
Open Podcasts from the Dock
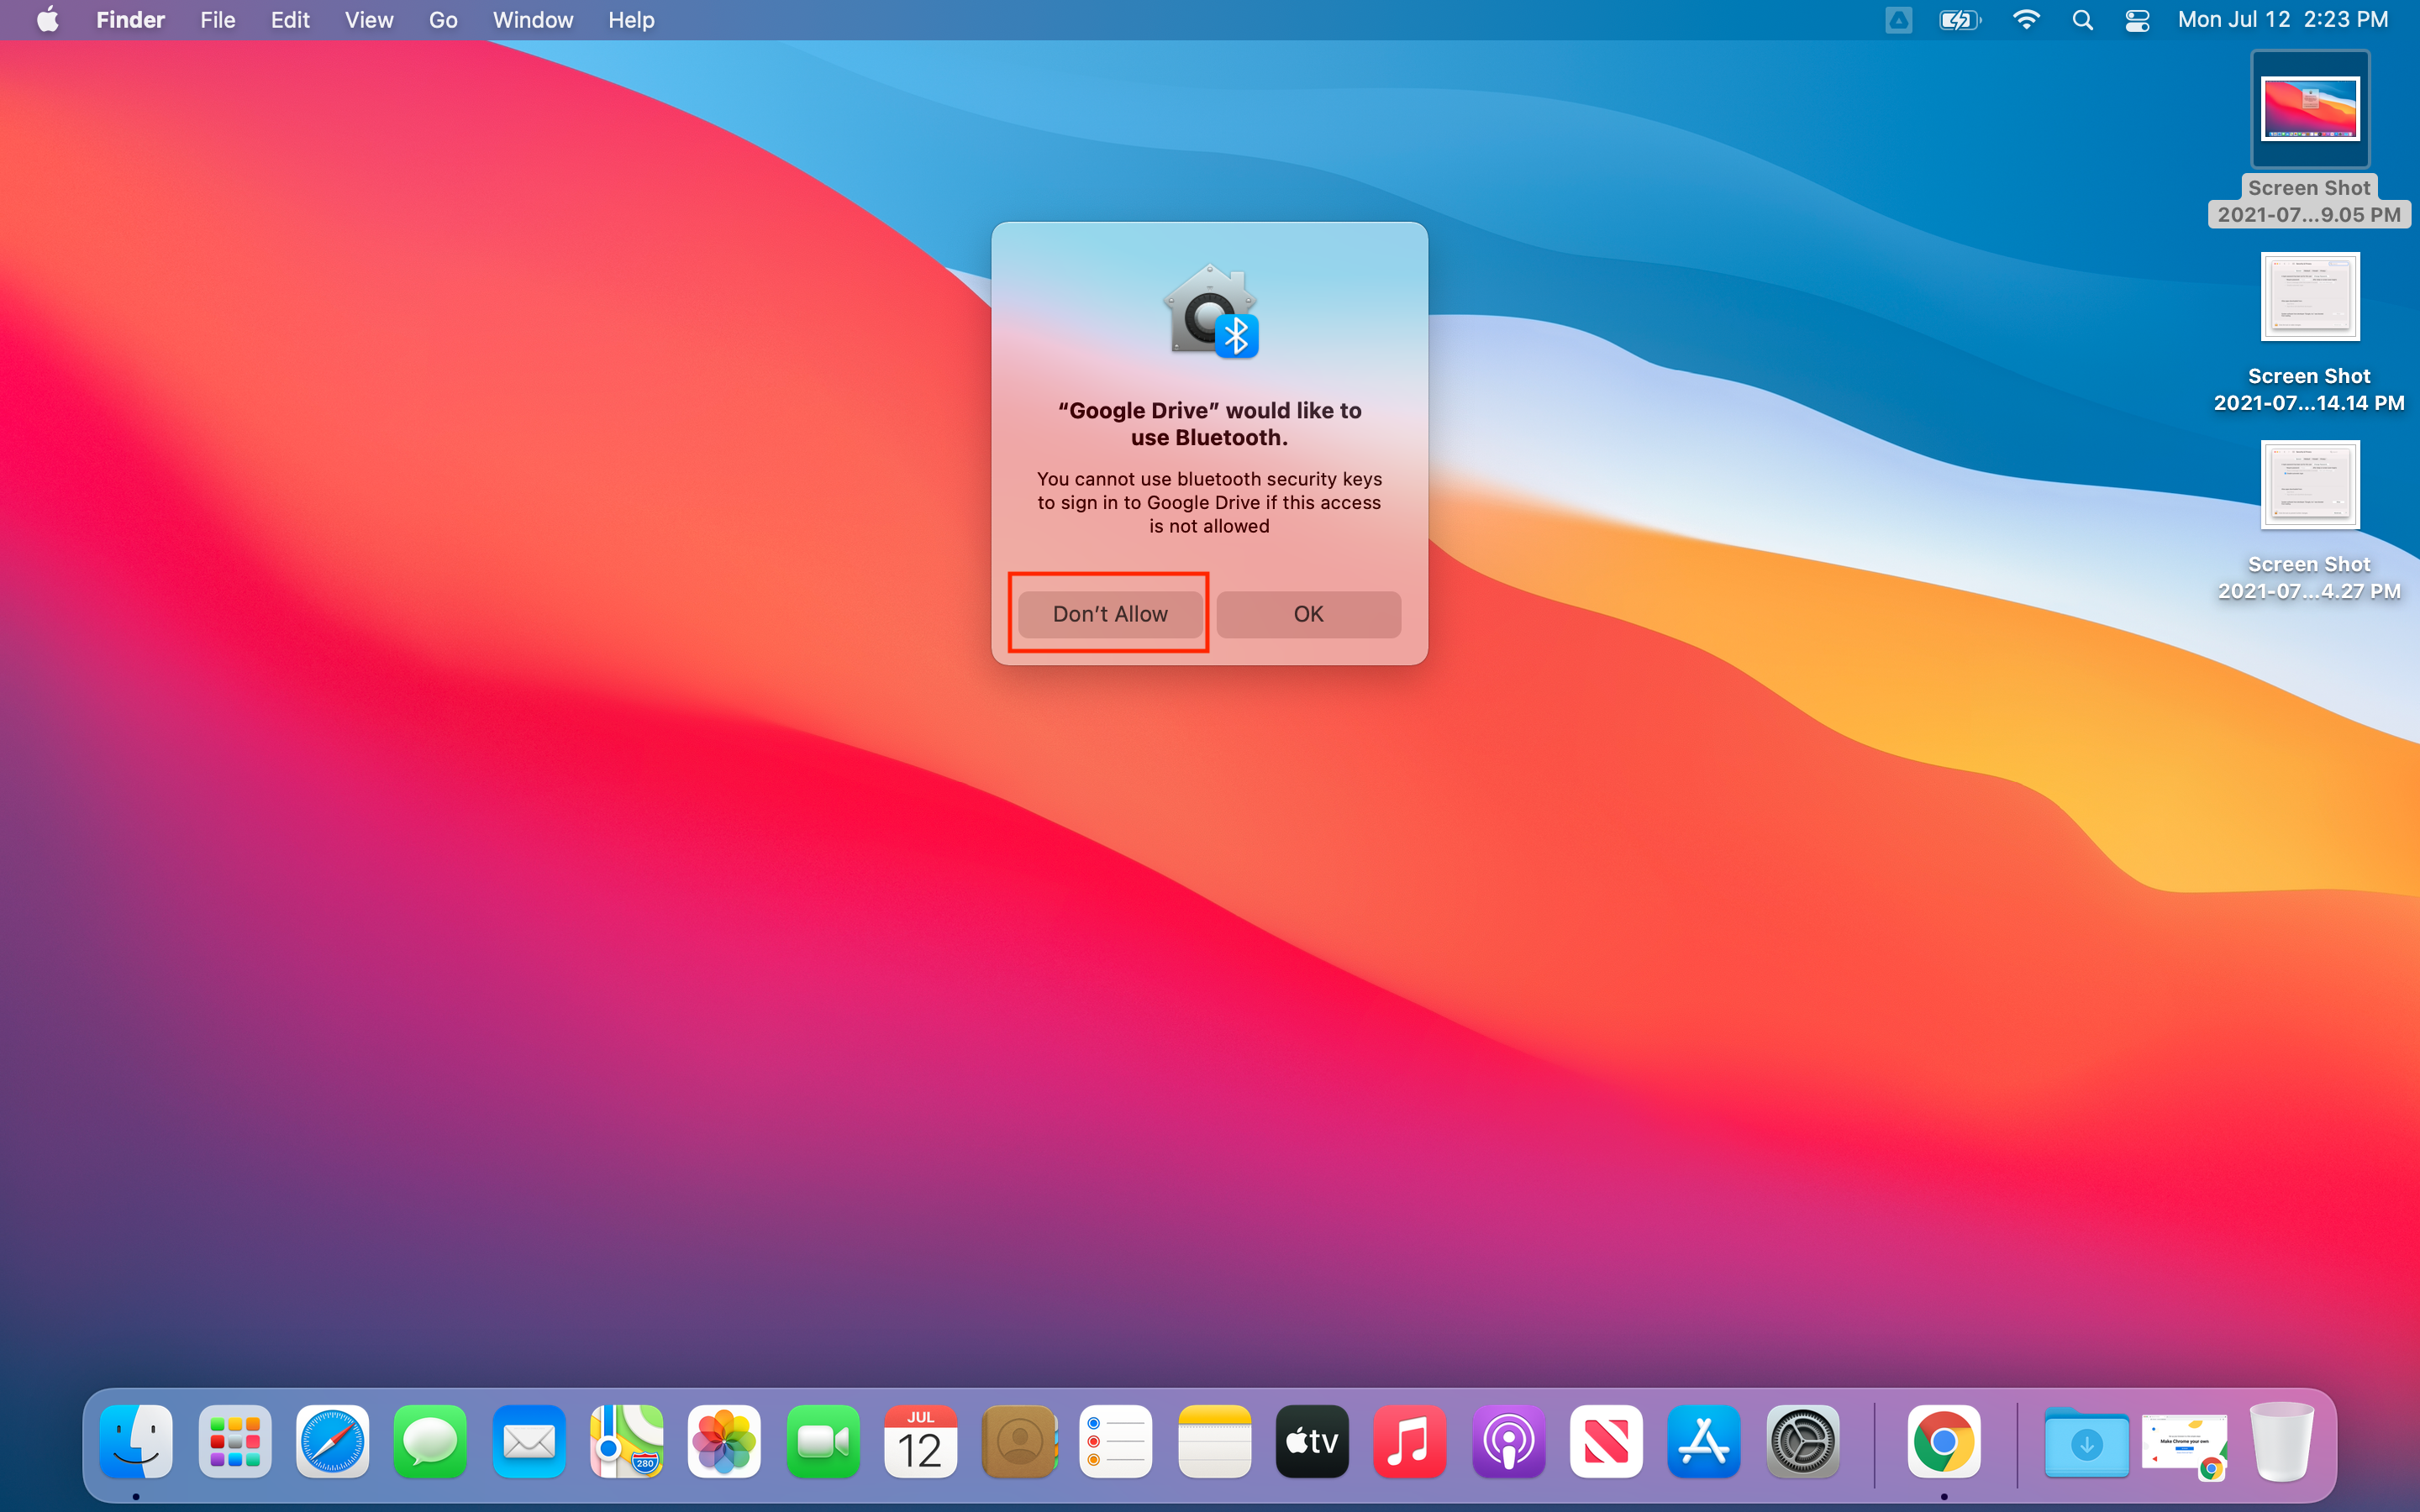coord(1509,1442)
